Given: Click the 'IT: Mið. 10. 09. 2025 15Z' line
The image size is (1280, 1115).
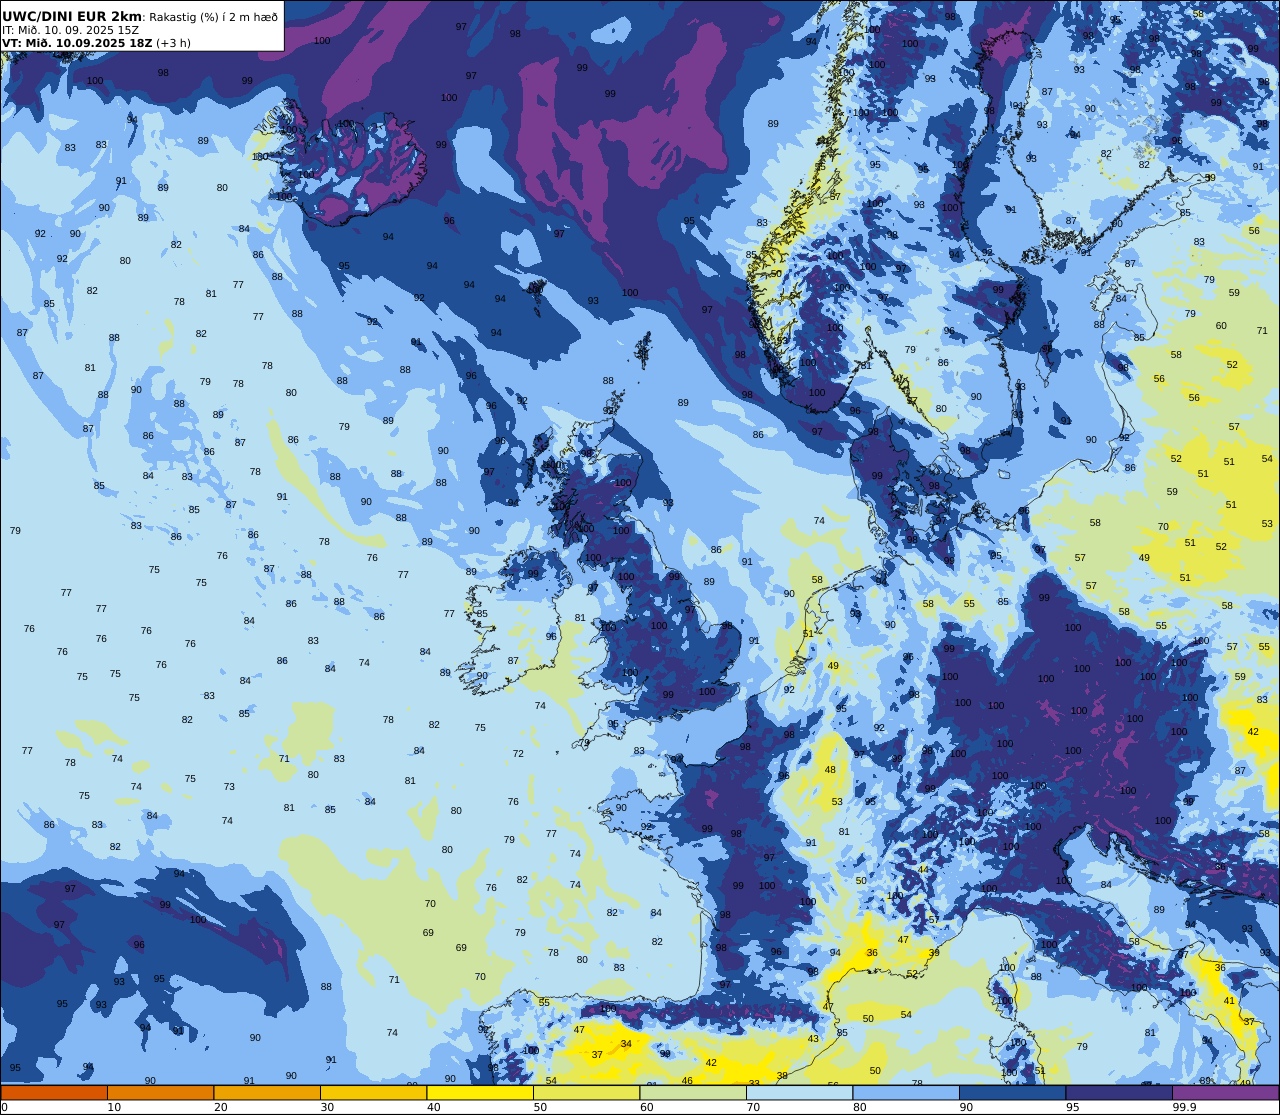Looking at the screenshot, I should [70, 30].
